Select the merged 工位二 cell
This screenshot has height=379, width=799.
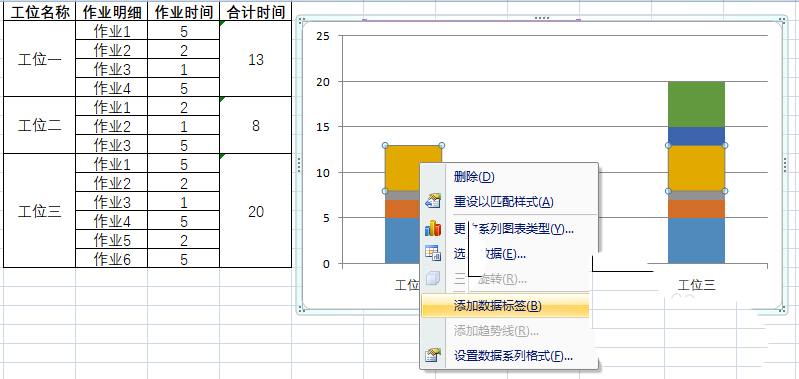40,125
